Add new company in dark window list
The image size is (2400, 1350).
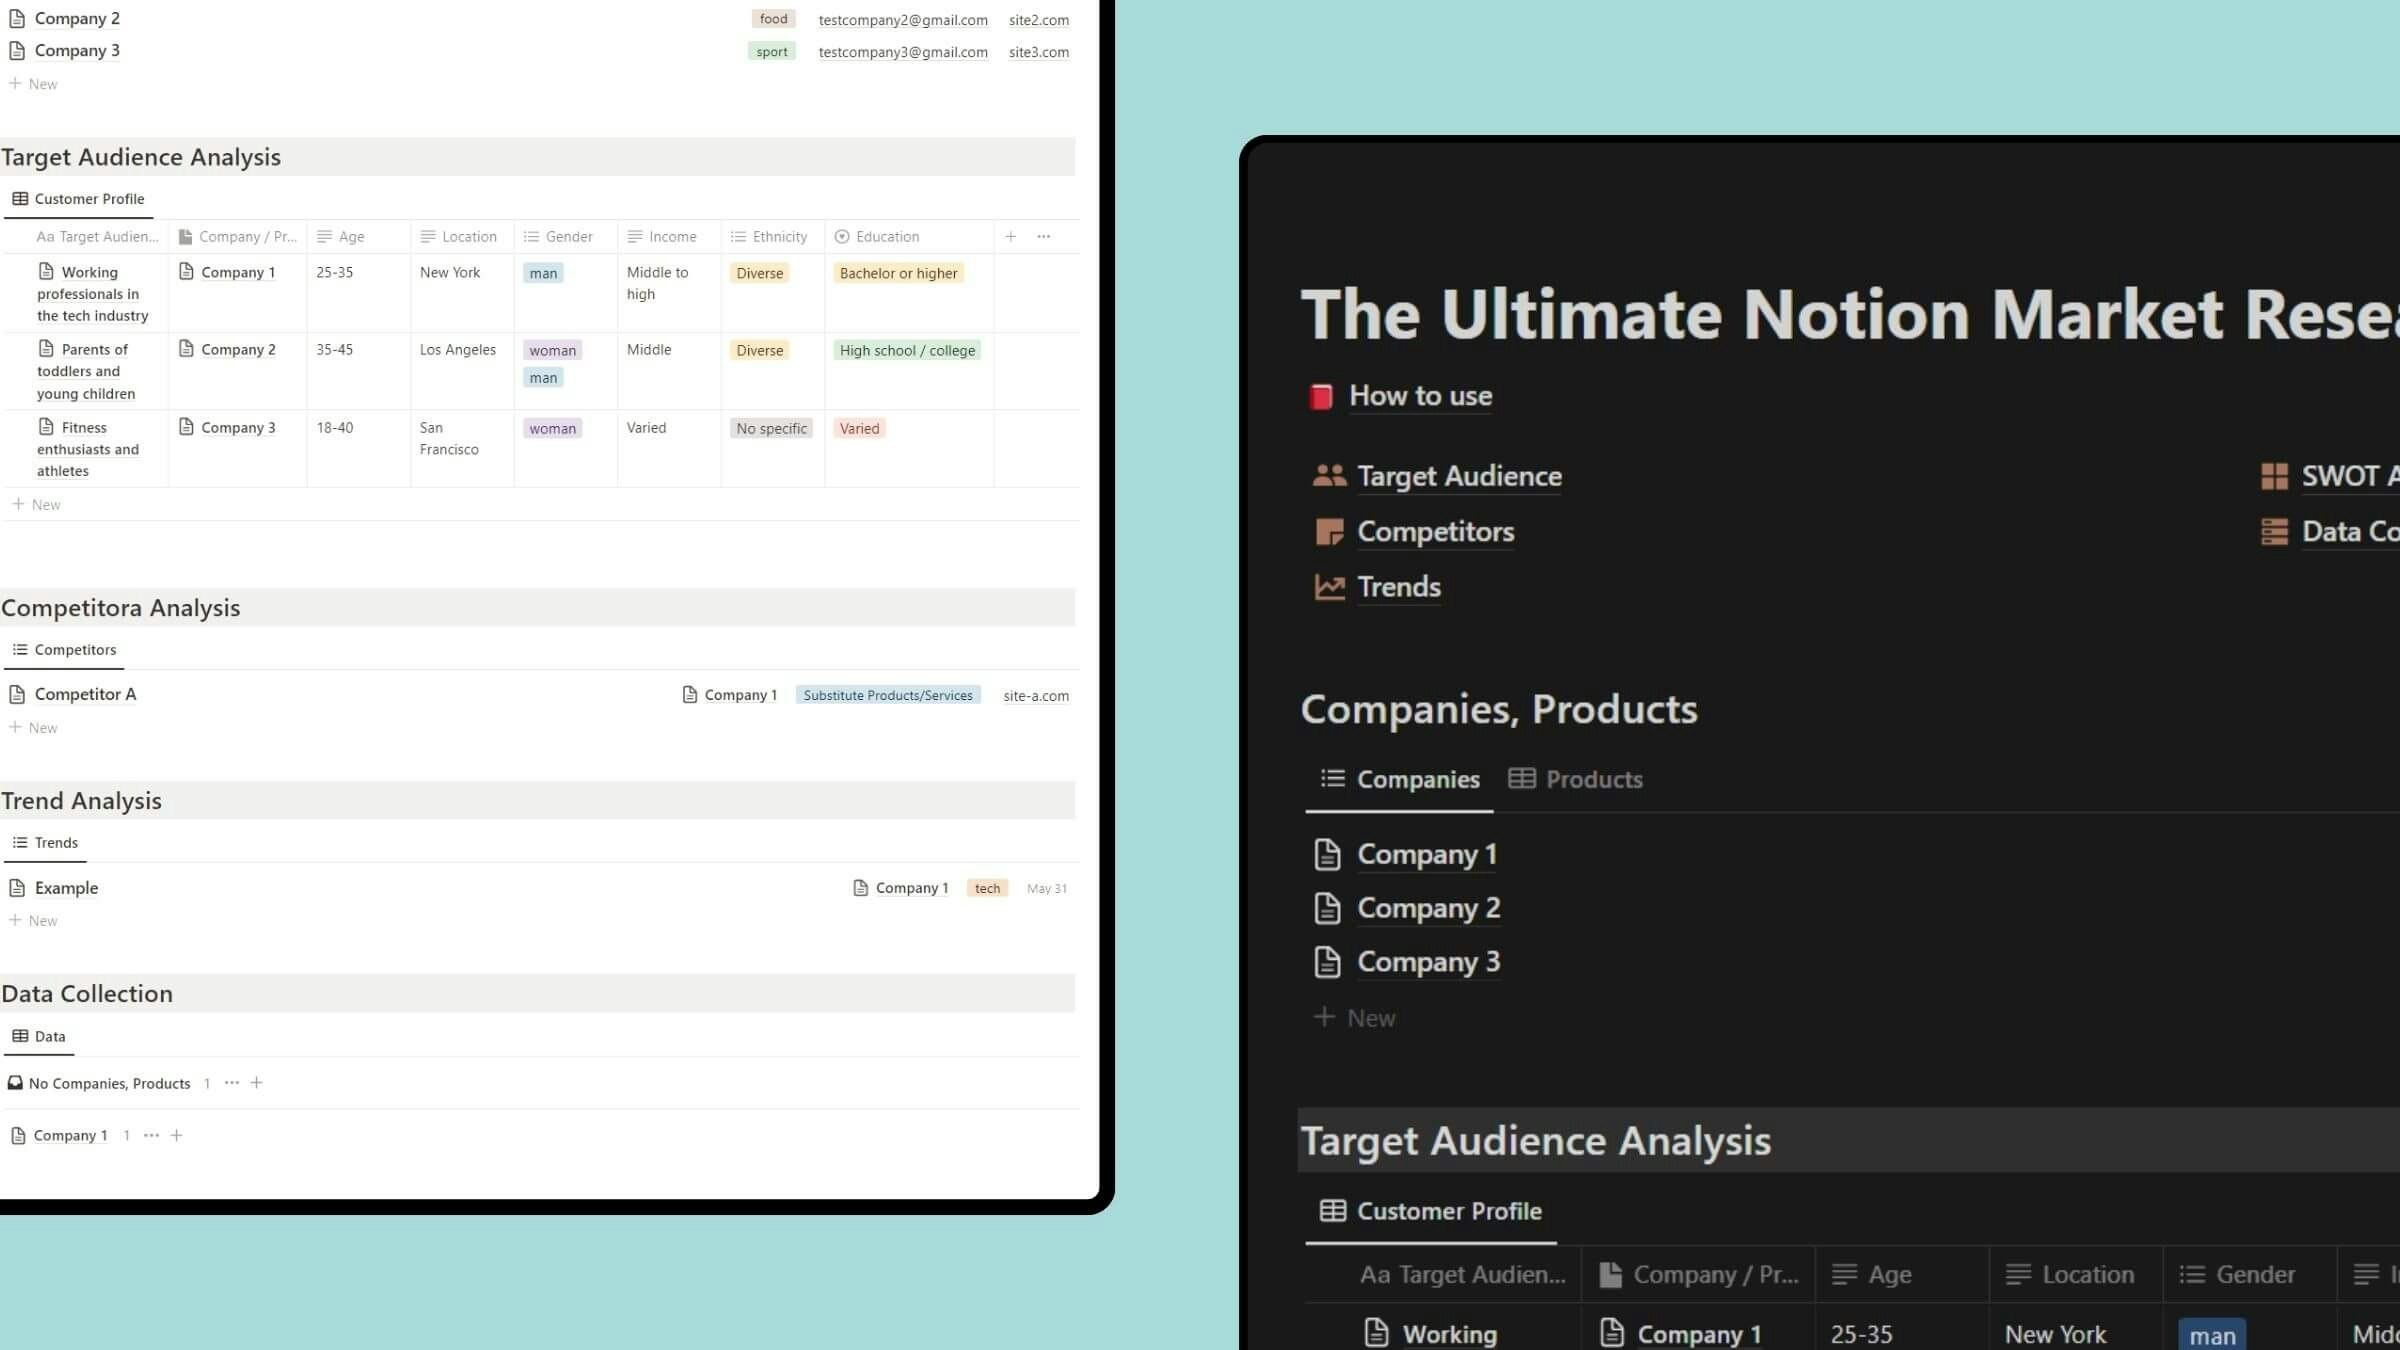1355,1018
